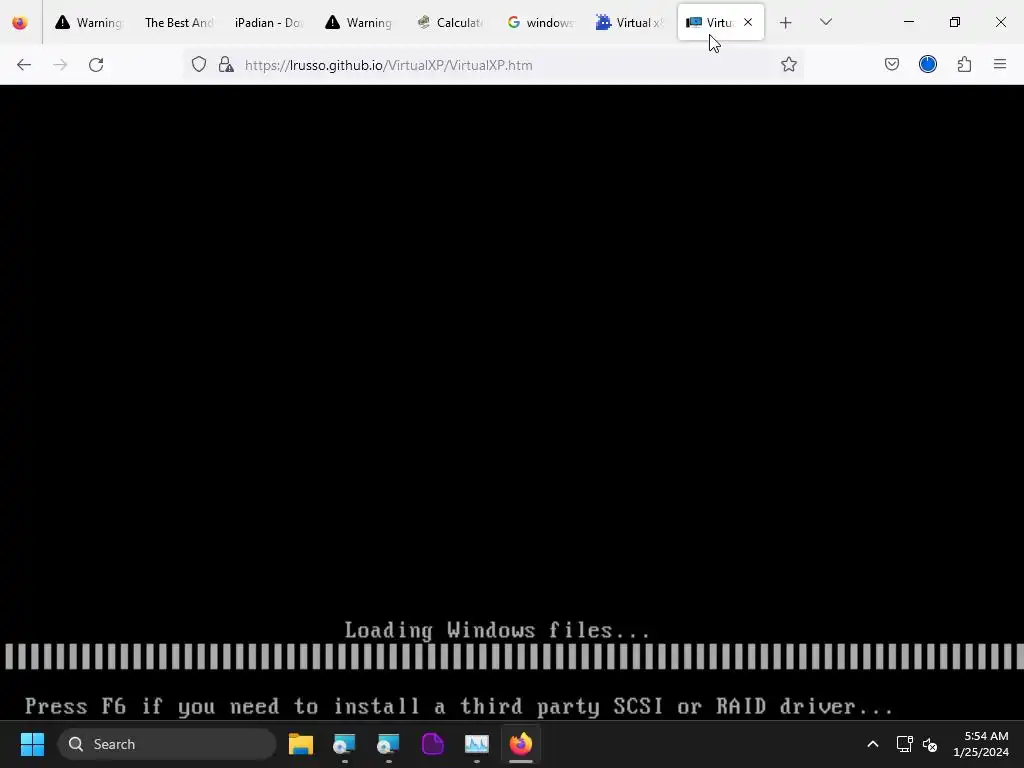This screenshot has height=768, width=1024.
Task: Open second installer app in taskbar
Action: click(x=389, y=744)
